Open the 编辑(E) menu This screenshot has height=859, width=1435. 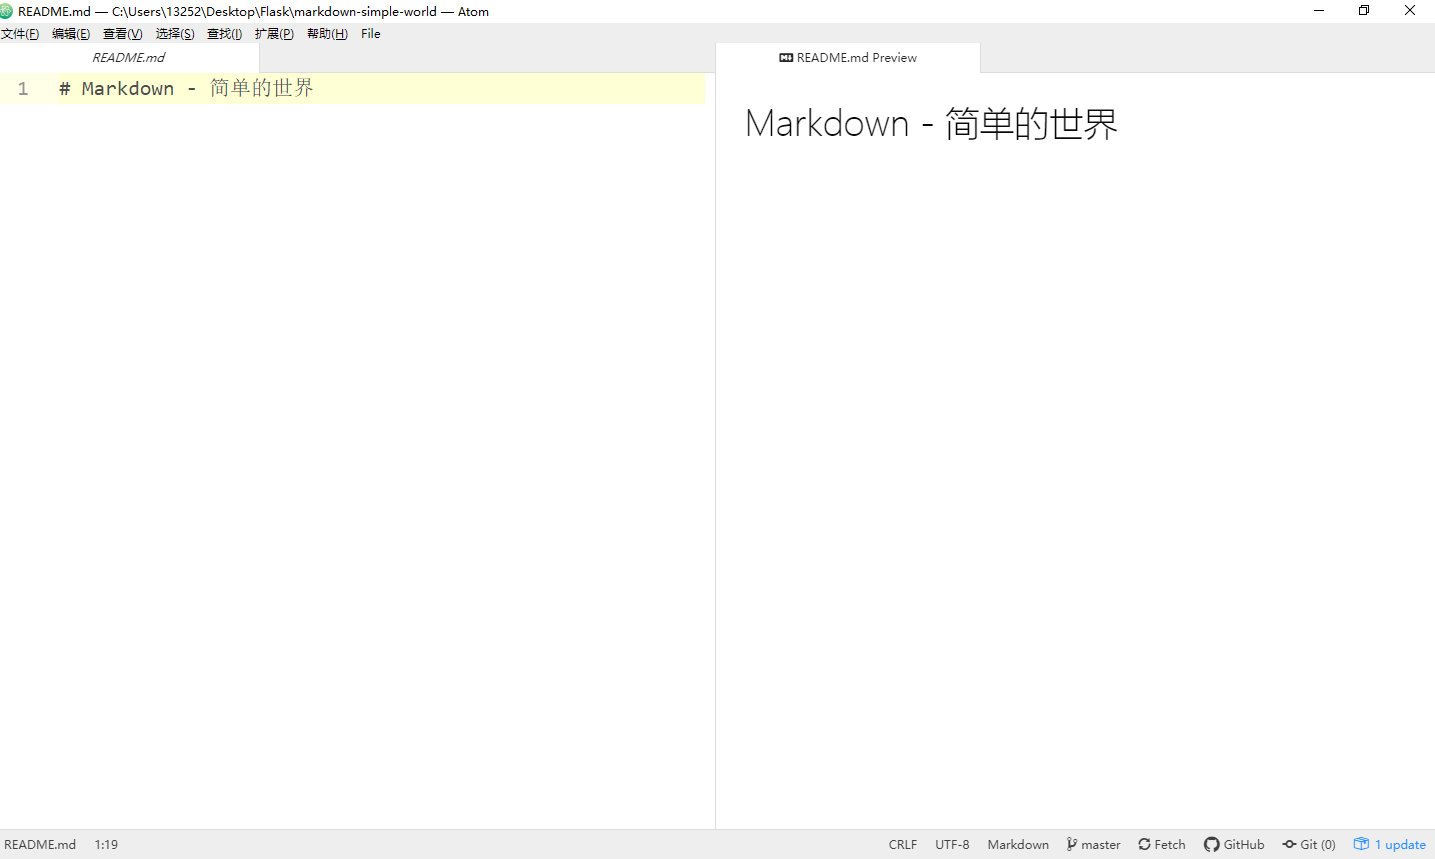pos(71,34)
